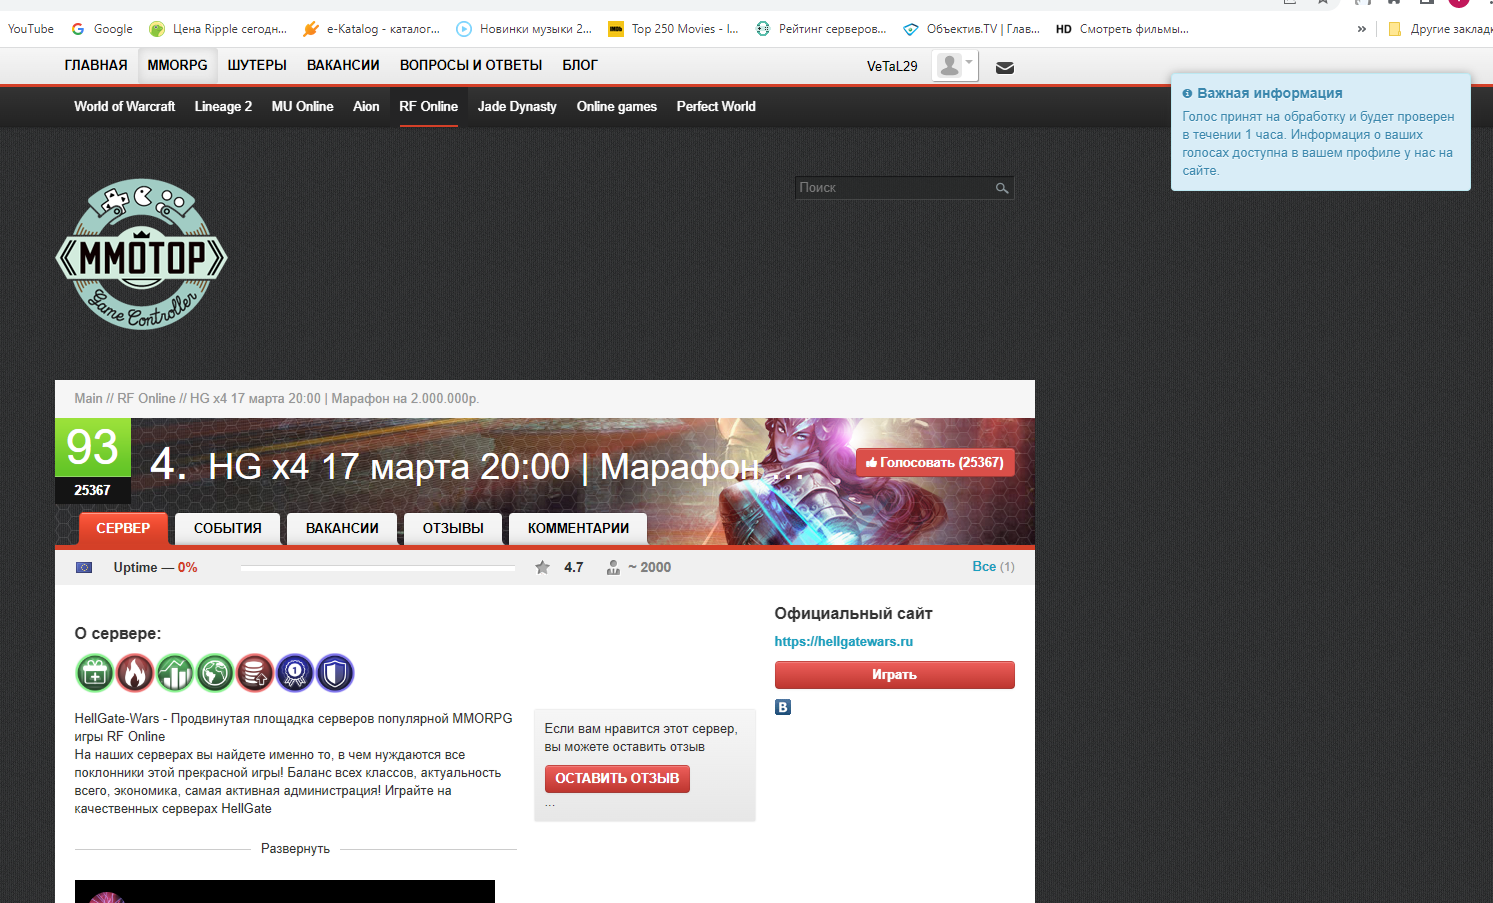Click RF Online in the breadcrumb
The height and width of the screenshot is (903, 1493).
pos(146,398)
